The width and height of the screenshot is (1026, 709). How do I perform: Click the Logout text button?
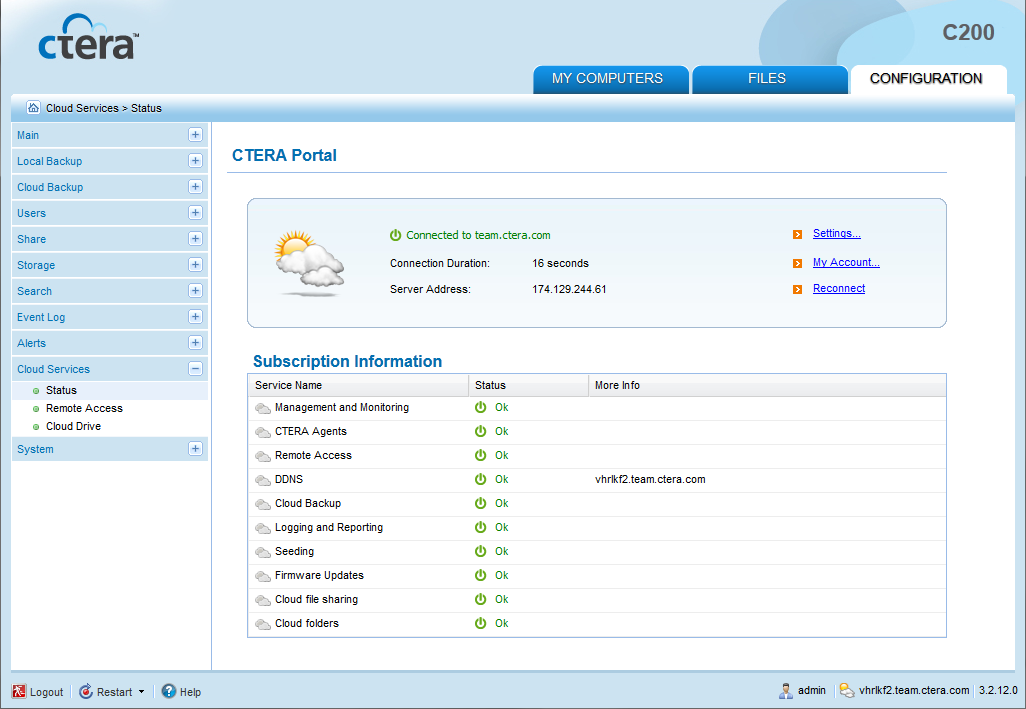coord(46,692)
